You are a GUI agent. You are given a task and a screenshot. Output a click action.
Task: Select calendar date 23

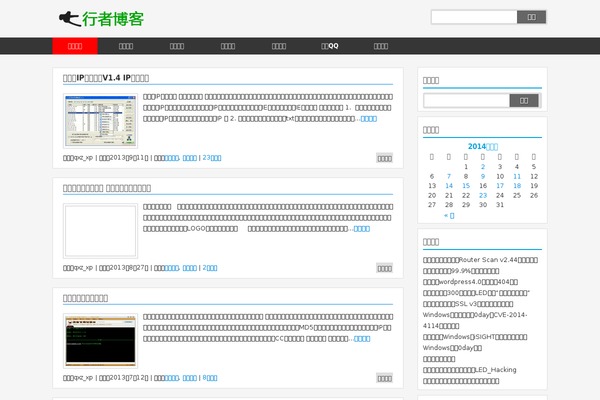(x=483, y=195)
